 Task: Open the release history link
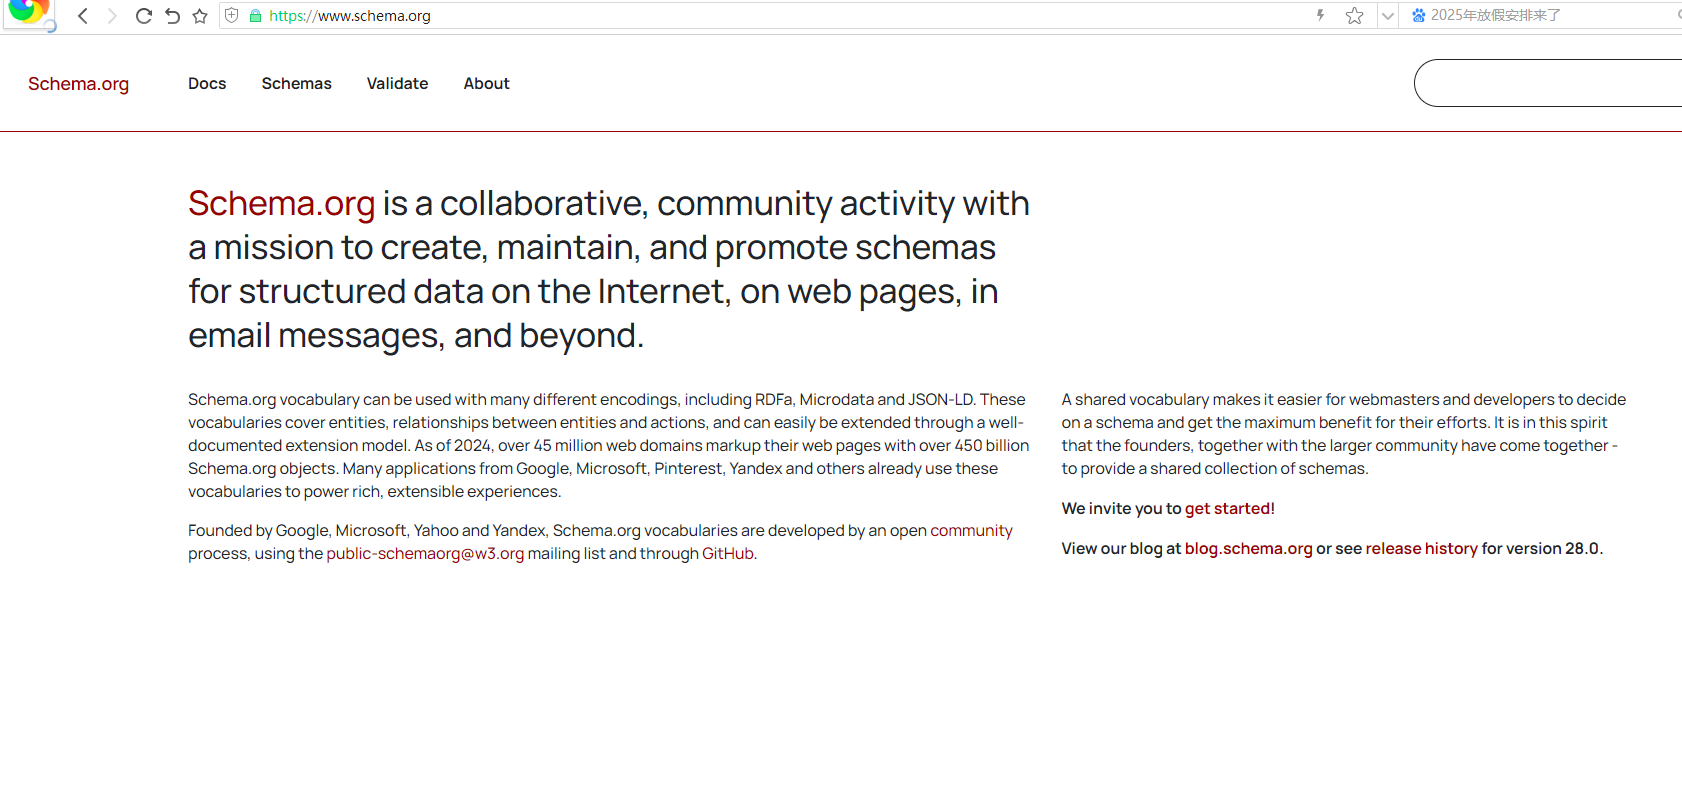(x=1421, y=549)
